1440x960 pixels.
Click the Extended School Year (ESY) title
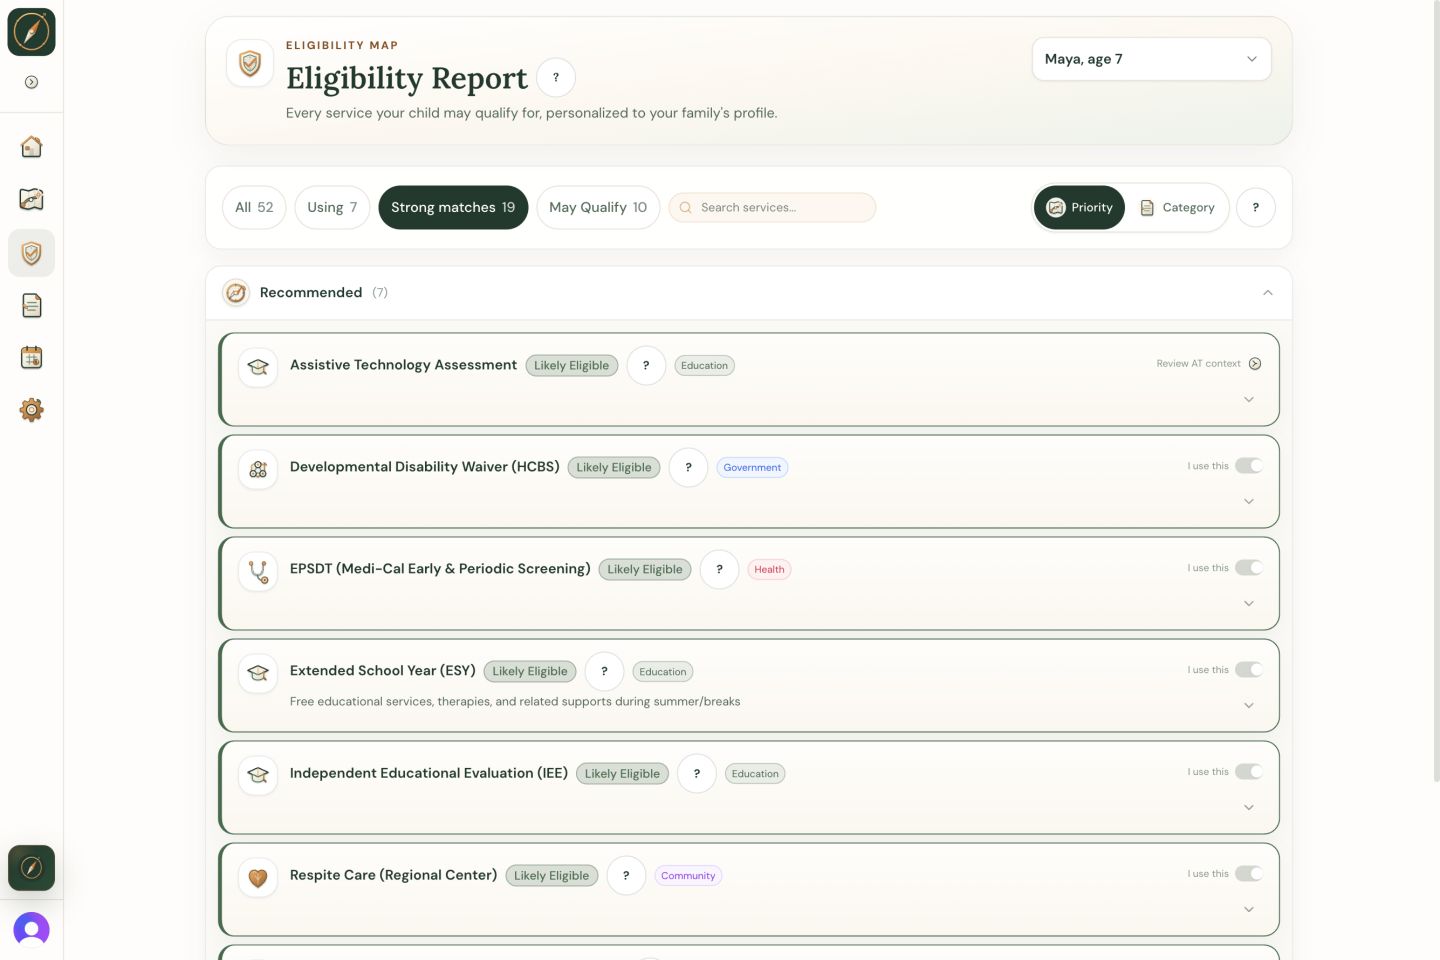point(383,670)
